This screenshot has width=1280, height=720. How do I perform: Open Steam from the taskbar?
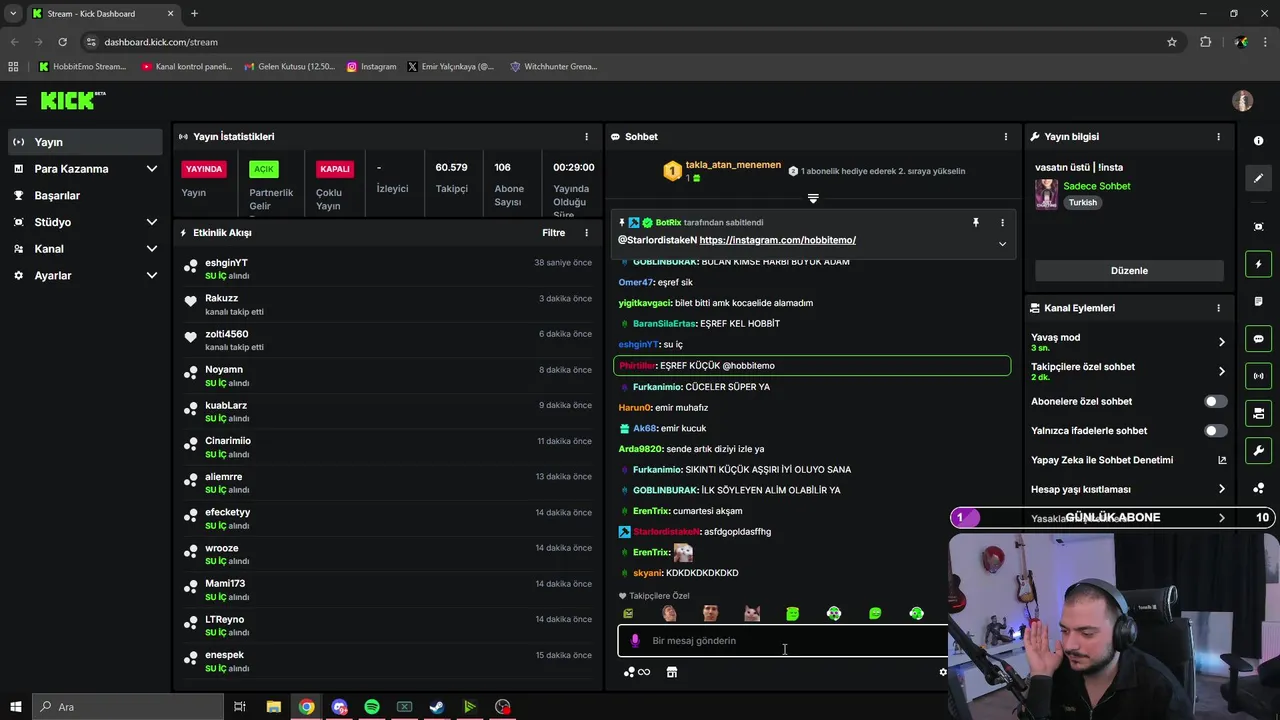point(437,707)
